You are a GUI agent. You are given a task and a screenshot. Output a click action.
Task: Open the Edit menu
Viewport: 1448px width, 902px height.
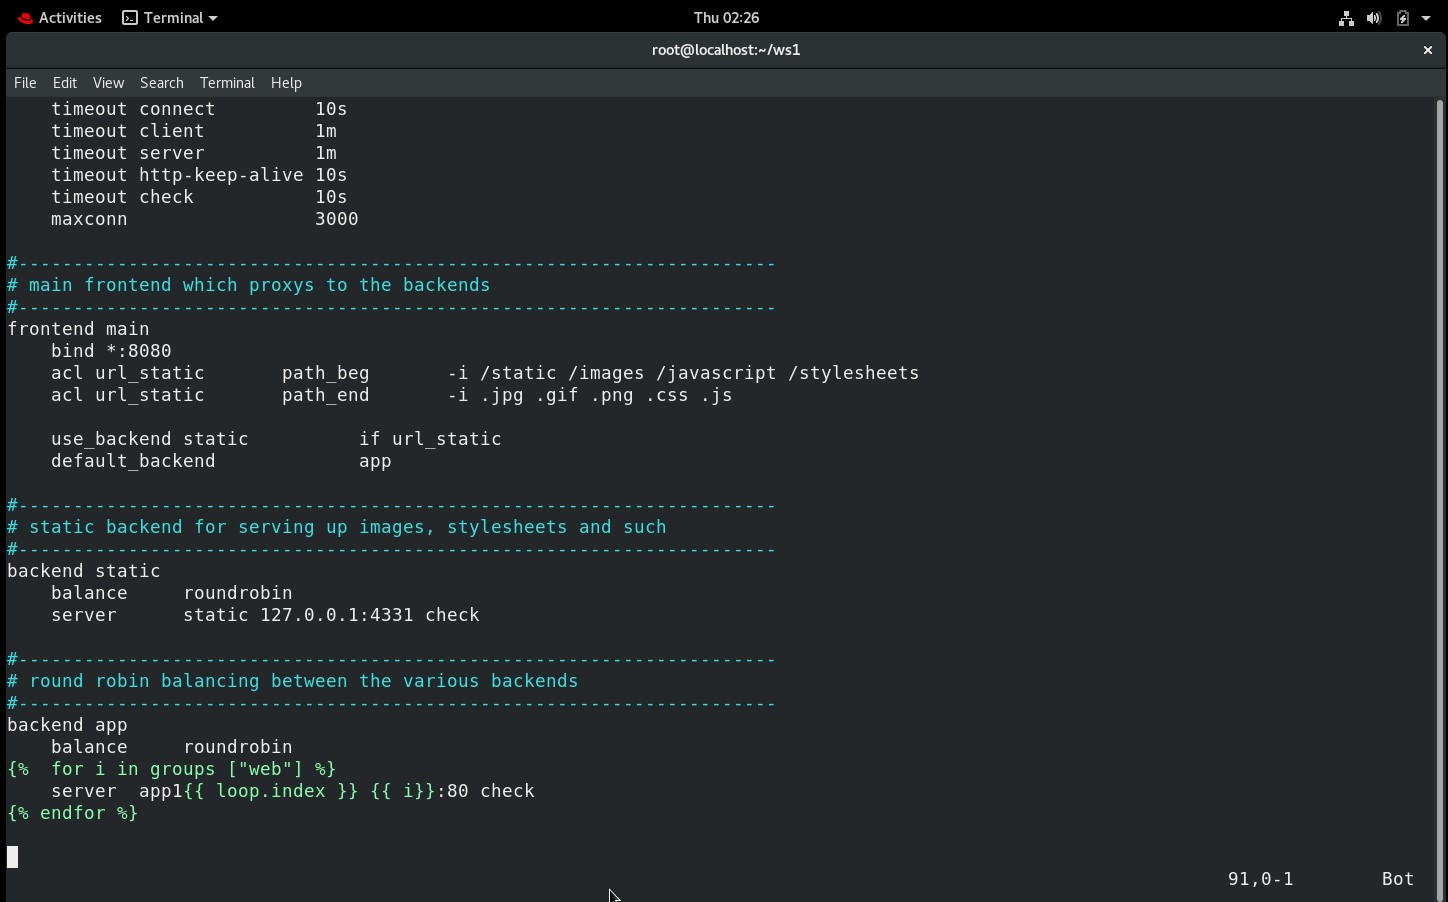[x=65, y=83]
